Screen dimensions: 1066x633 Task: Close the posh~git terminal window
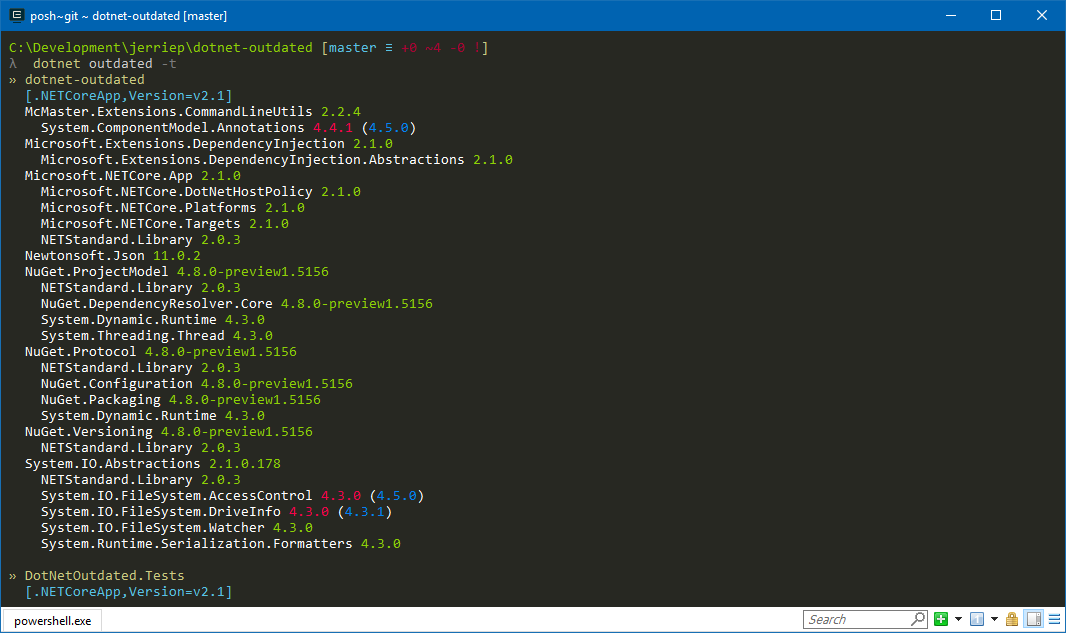pyautogui.click(x=1042, y=15)
